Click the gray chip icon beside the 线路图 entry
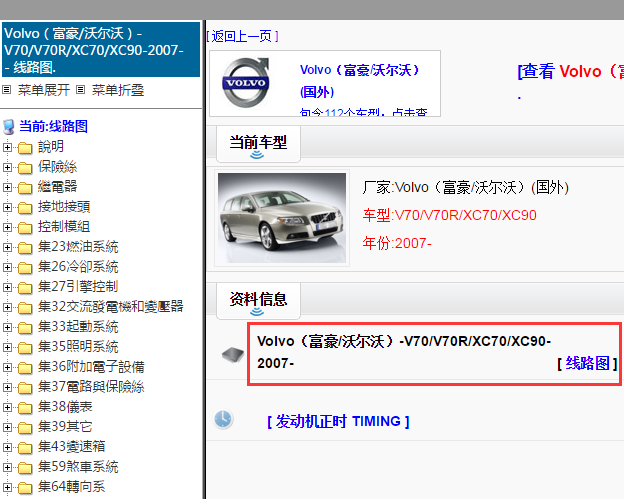624x499 pixels. (233, 354)
